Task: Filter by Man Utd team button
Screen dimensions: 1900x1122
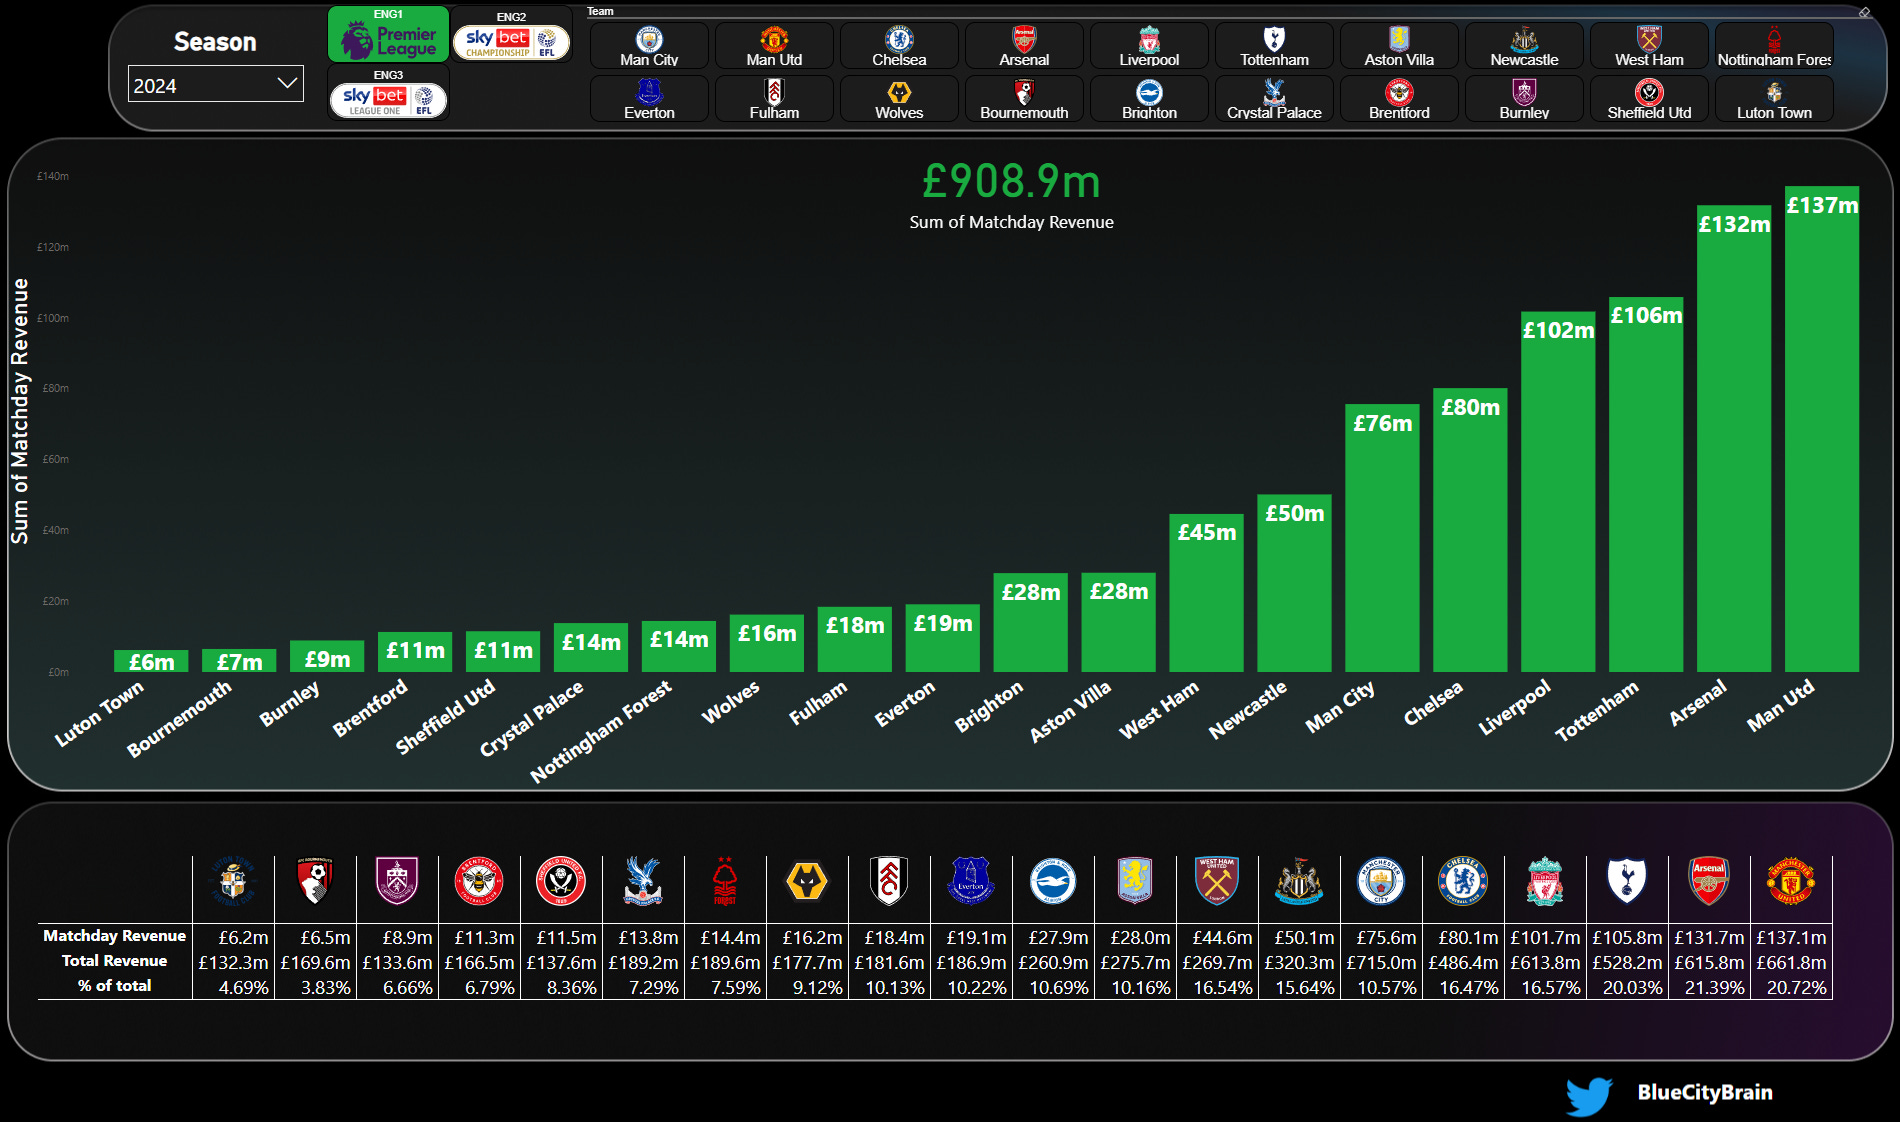Action: coord(774,46)
